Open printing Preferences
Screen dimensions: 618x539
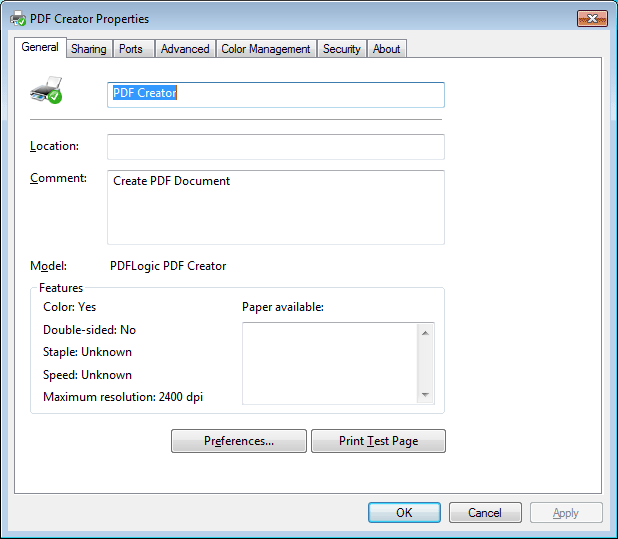coord(239,441)
